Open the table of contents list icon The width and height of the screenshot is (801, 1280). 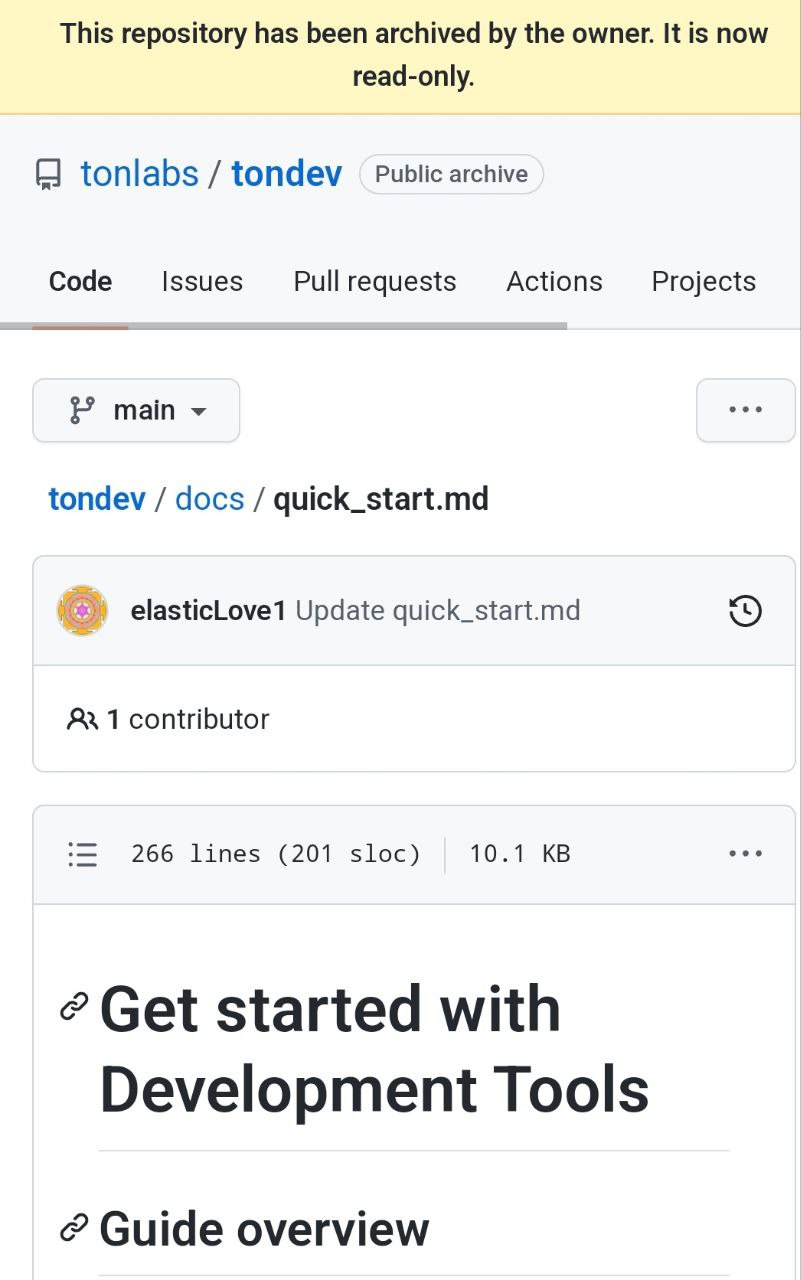point(83,854)
